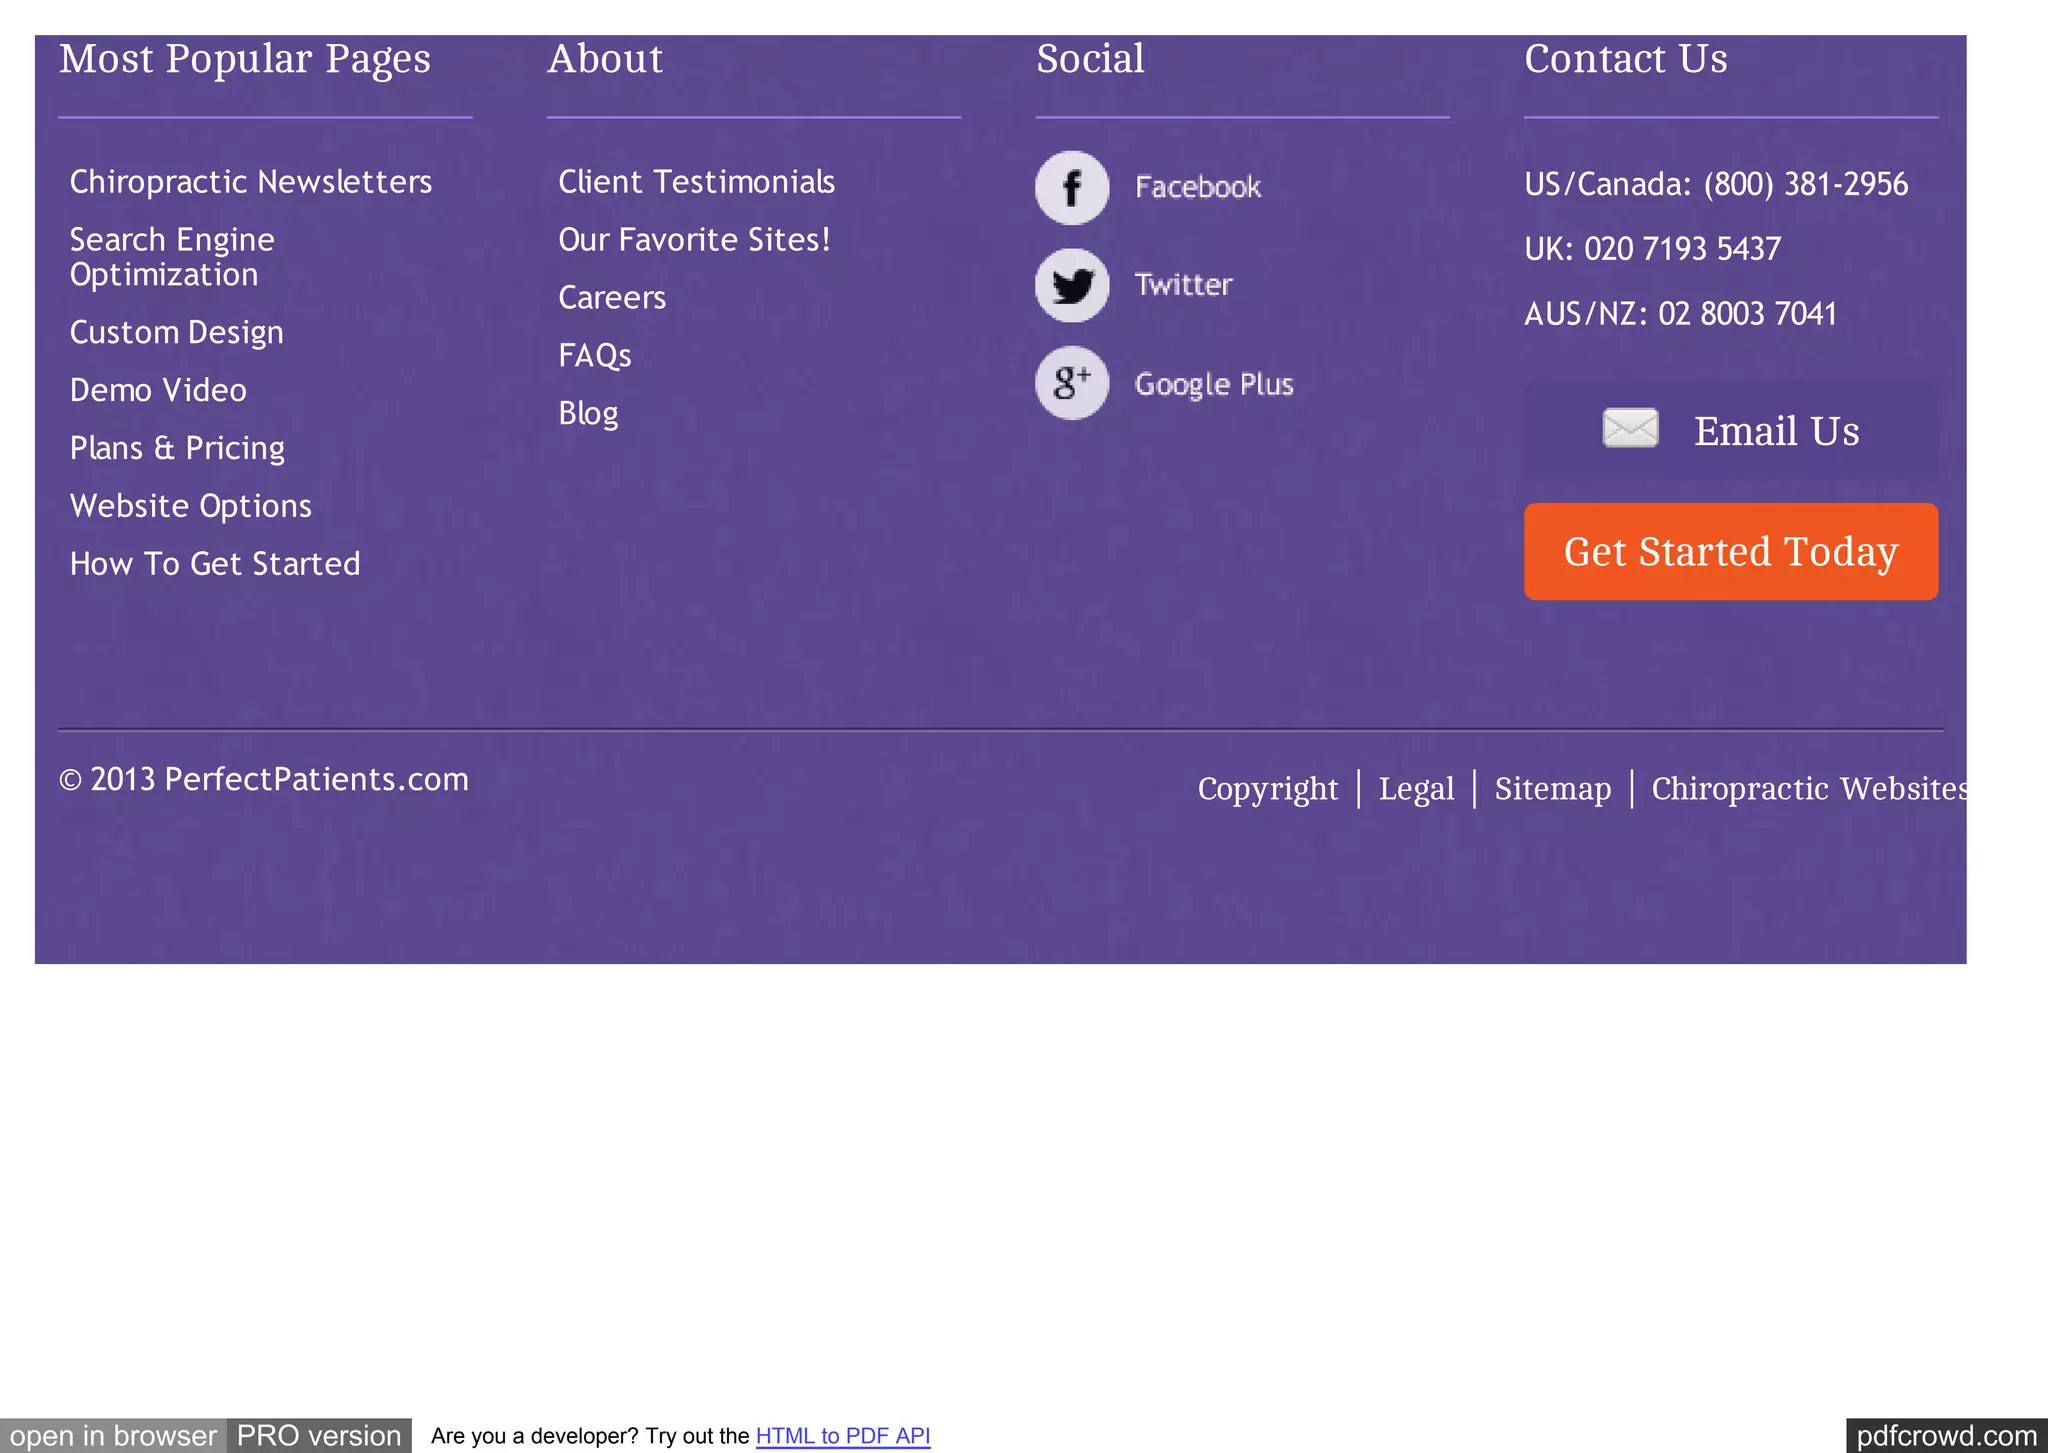Click the Twitter bird icon
2048x1453 pixels.
pyautogui.click(x=1072, y=286)
